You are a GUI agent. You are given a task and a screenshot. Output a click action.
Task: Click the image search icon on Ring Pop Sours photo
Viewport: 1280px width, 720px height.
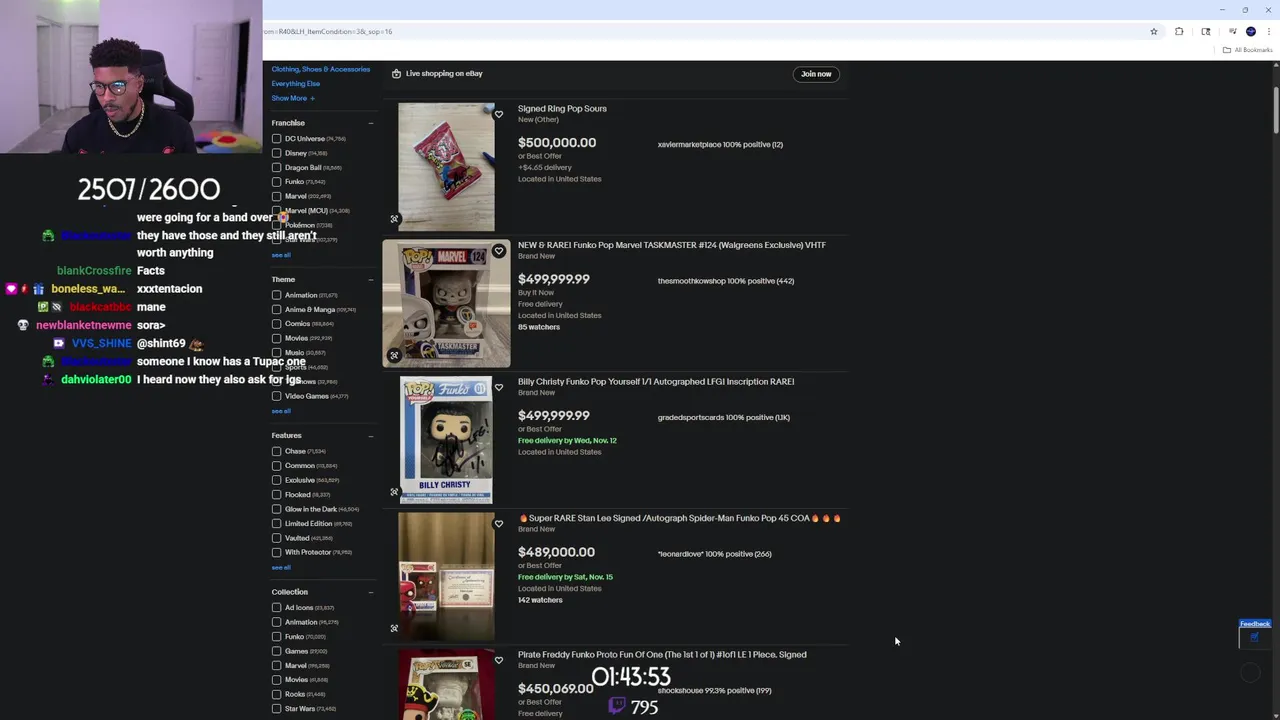394,219
